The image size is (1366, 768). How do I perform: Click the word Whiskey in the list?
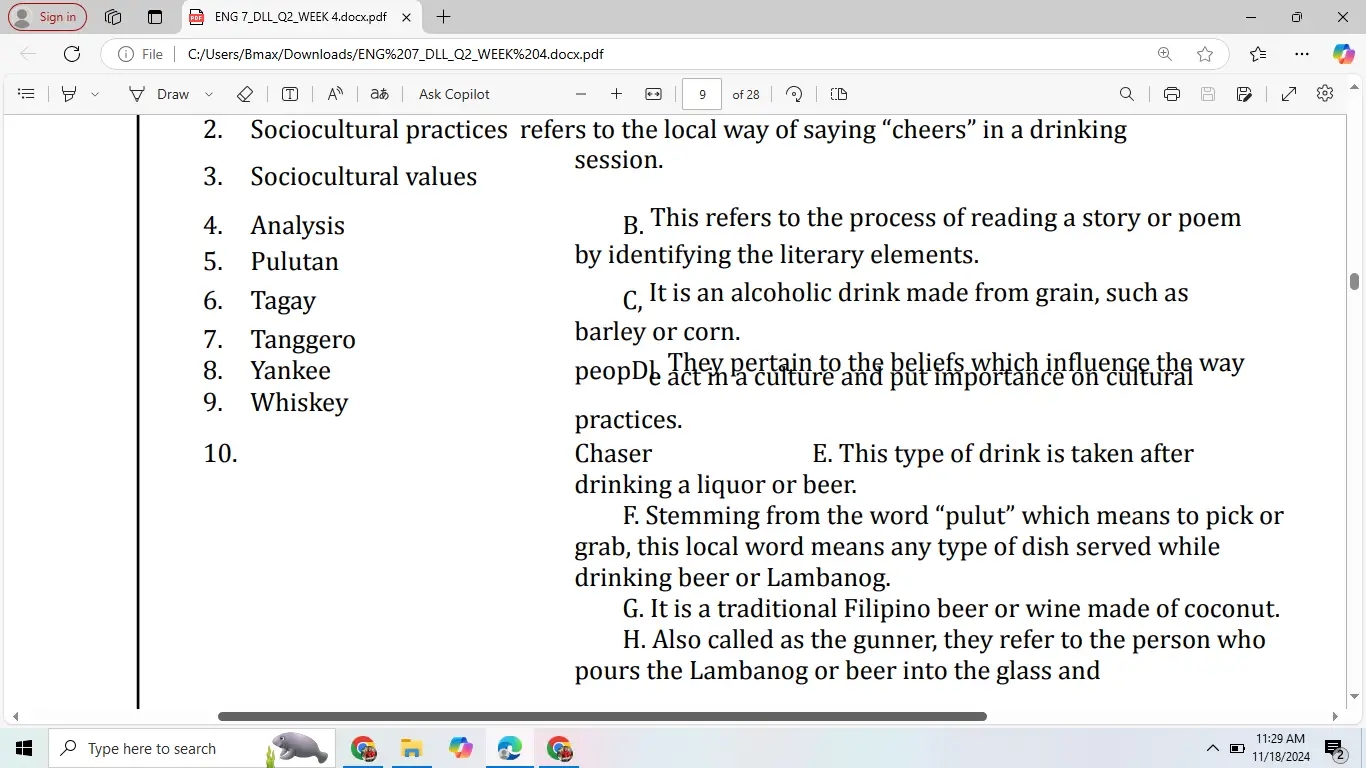click(x=299, y=403)
